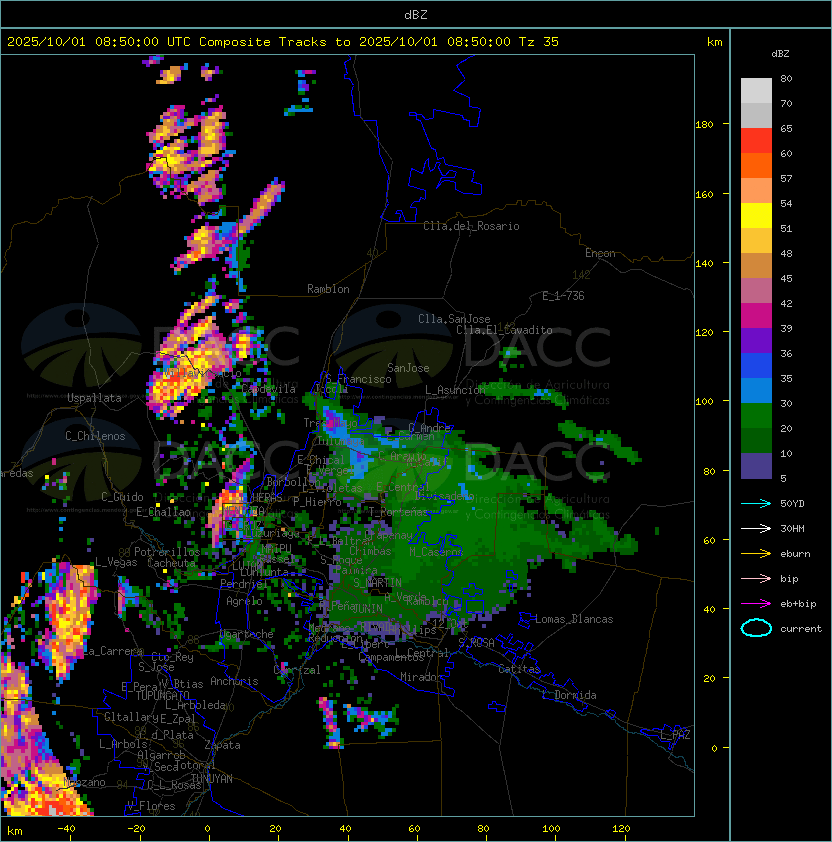
Task: Click the magenta eb+bip arrow symbol
Action: [756, 604]
